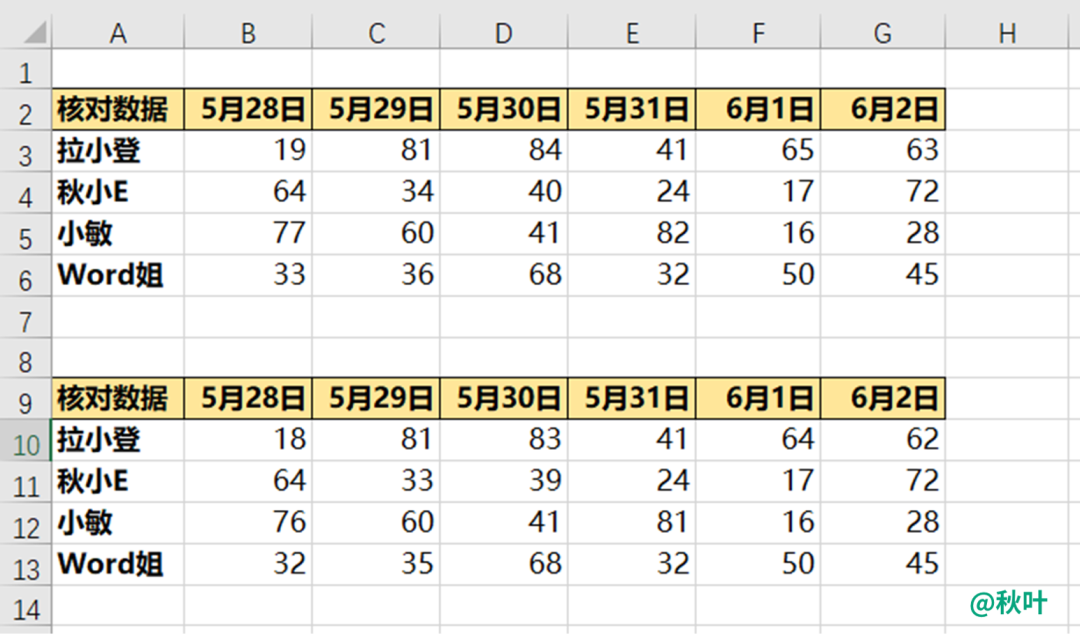Select row 12 header
Image resolution: width=1080 pixels, height=635 pixels.
pos(25,523)
